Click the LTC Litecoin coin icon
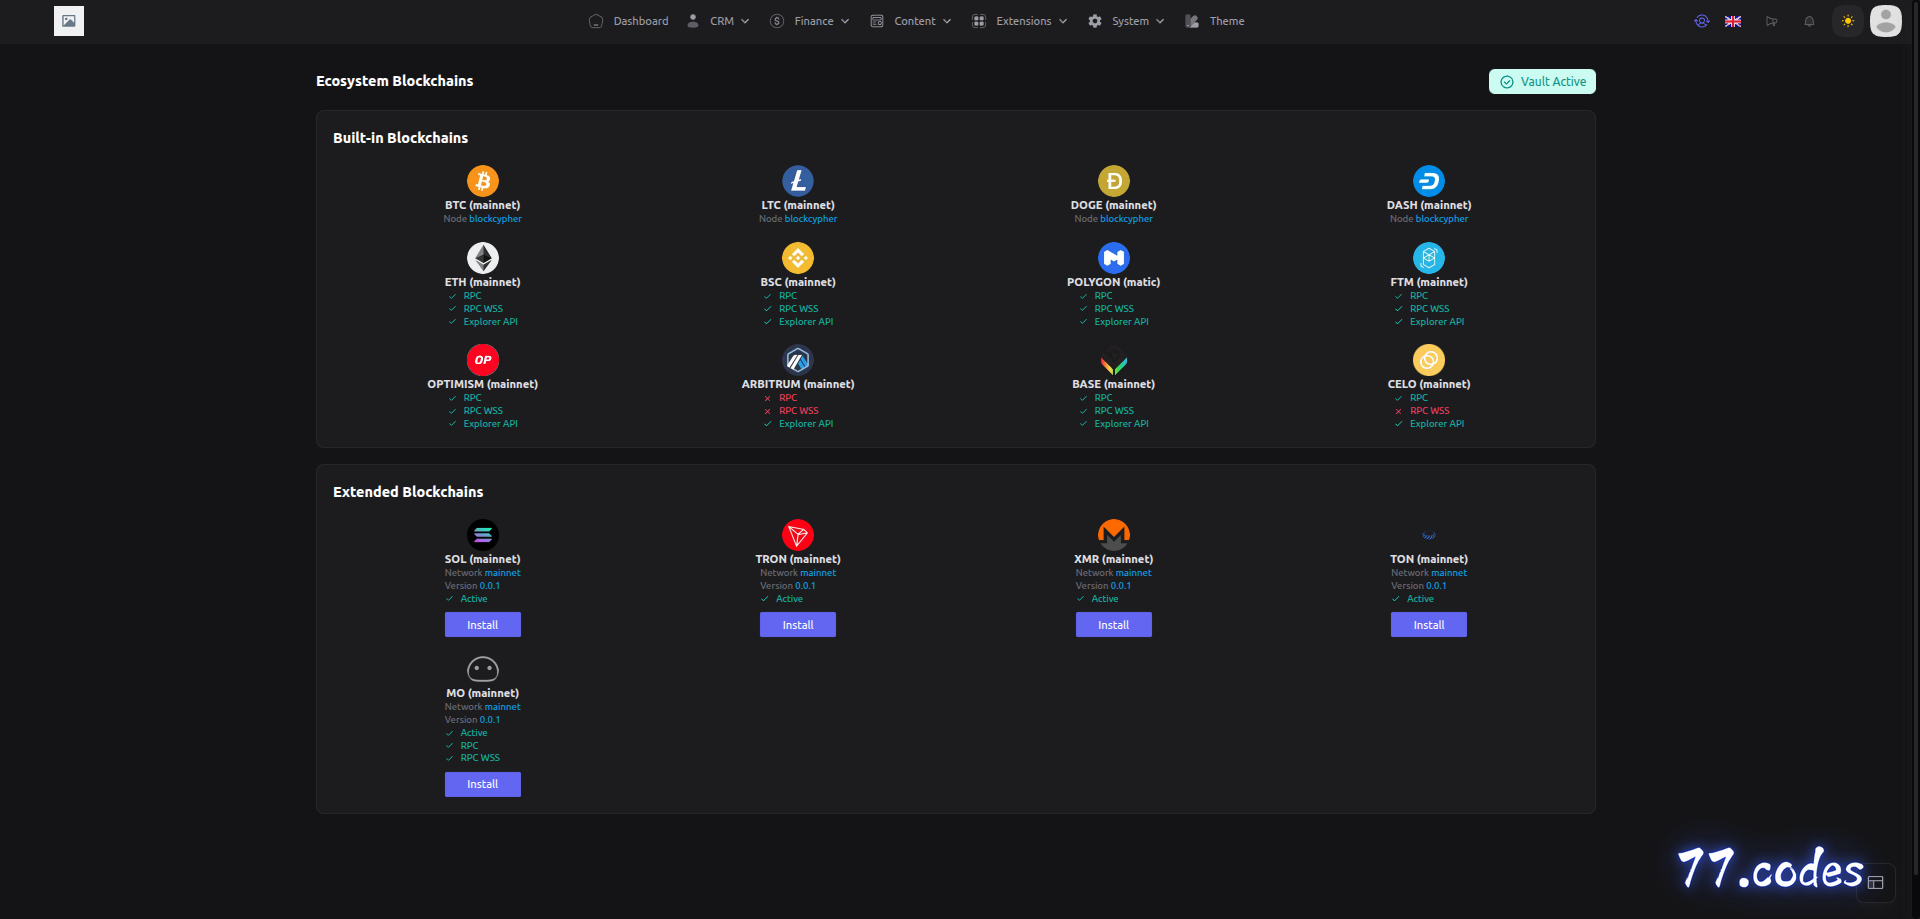 798,181
